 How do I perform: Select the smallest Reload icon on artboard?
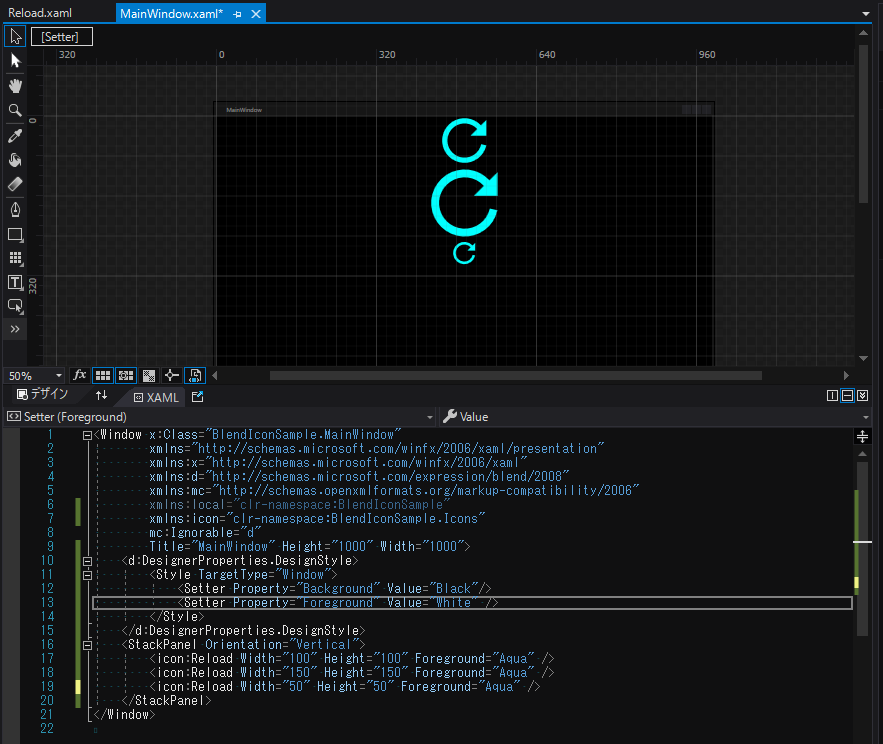tap(465, 253)
